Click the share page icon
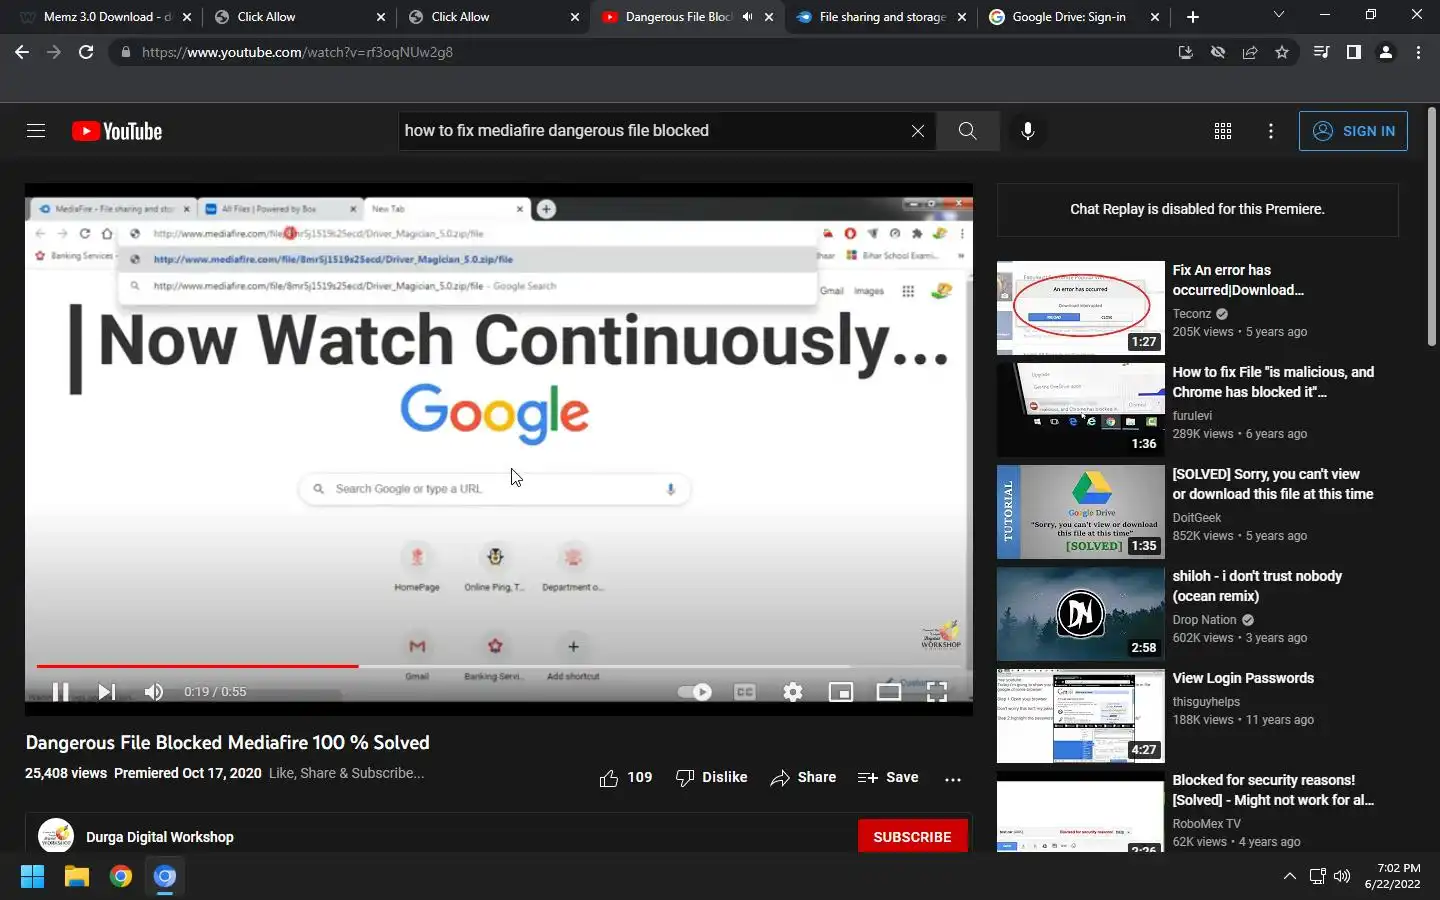 1250,52
